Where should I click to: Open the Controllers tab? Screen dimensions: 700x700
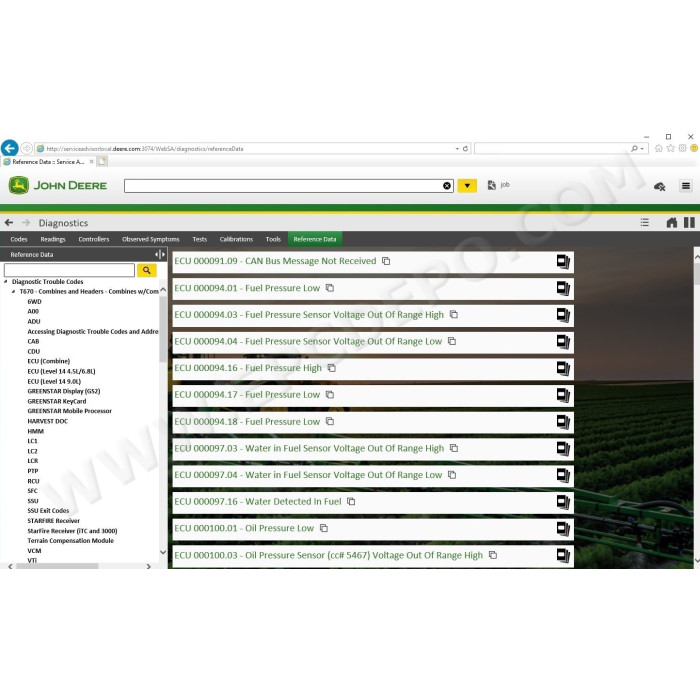click(94, 239)
